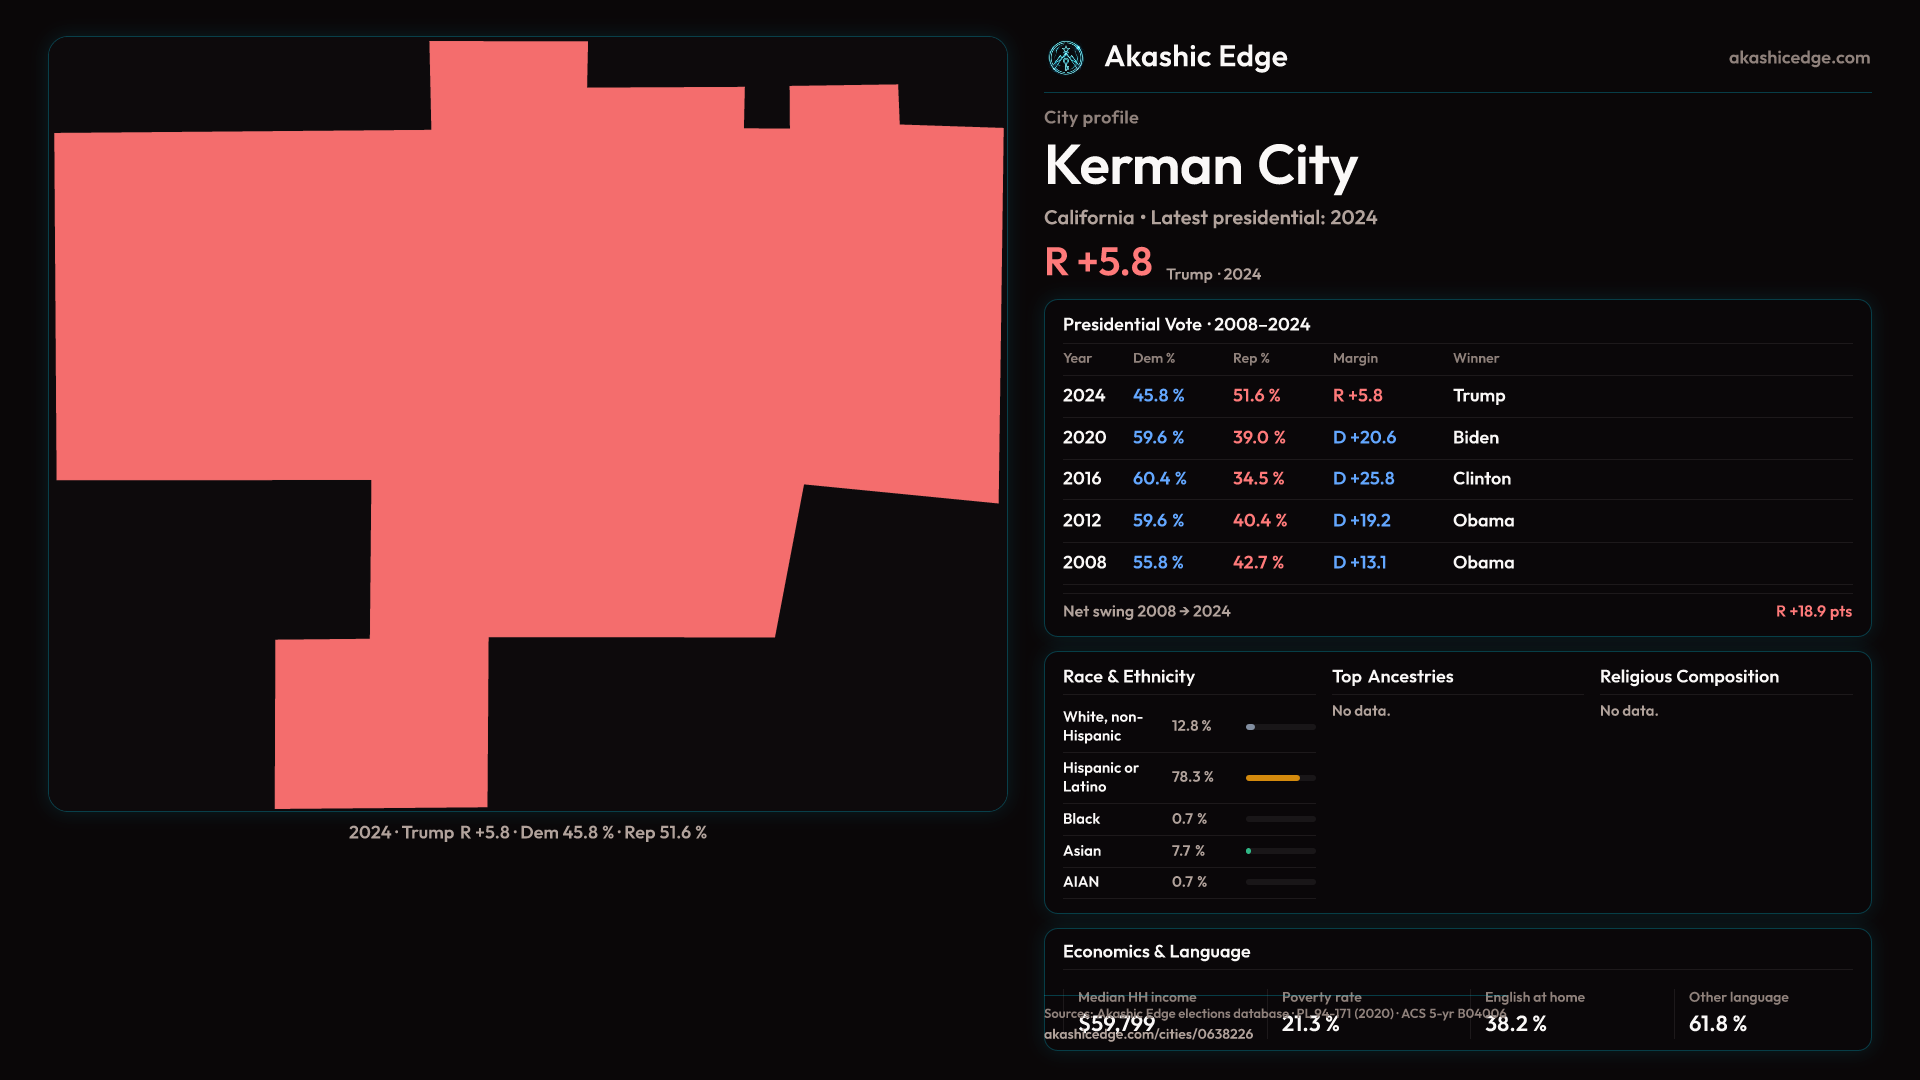
Task: Click the Top Ancestries section heading
Action: pyautogui.click(x=1392, y=677)
